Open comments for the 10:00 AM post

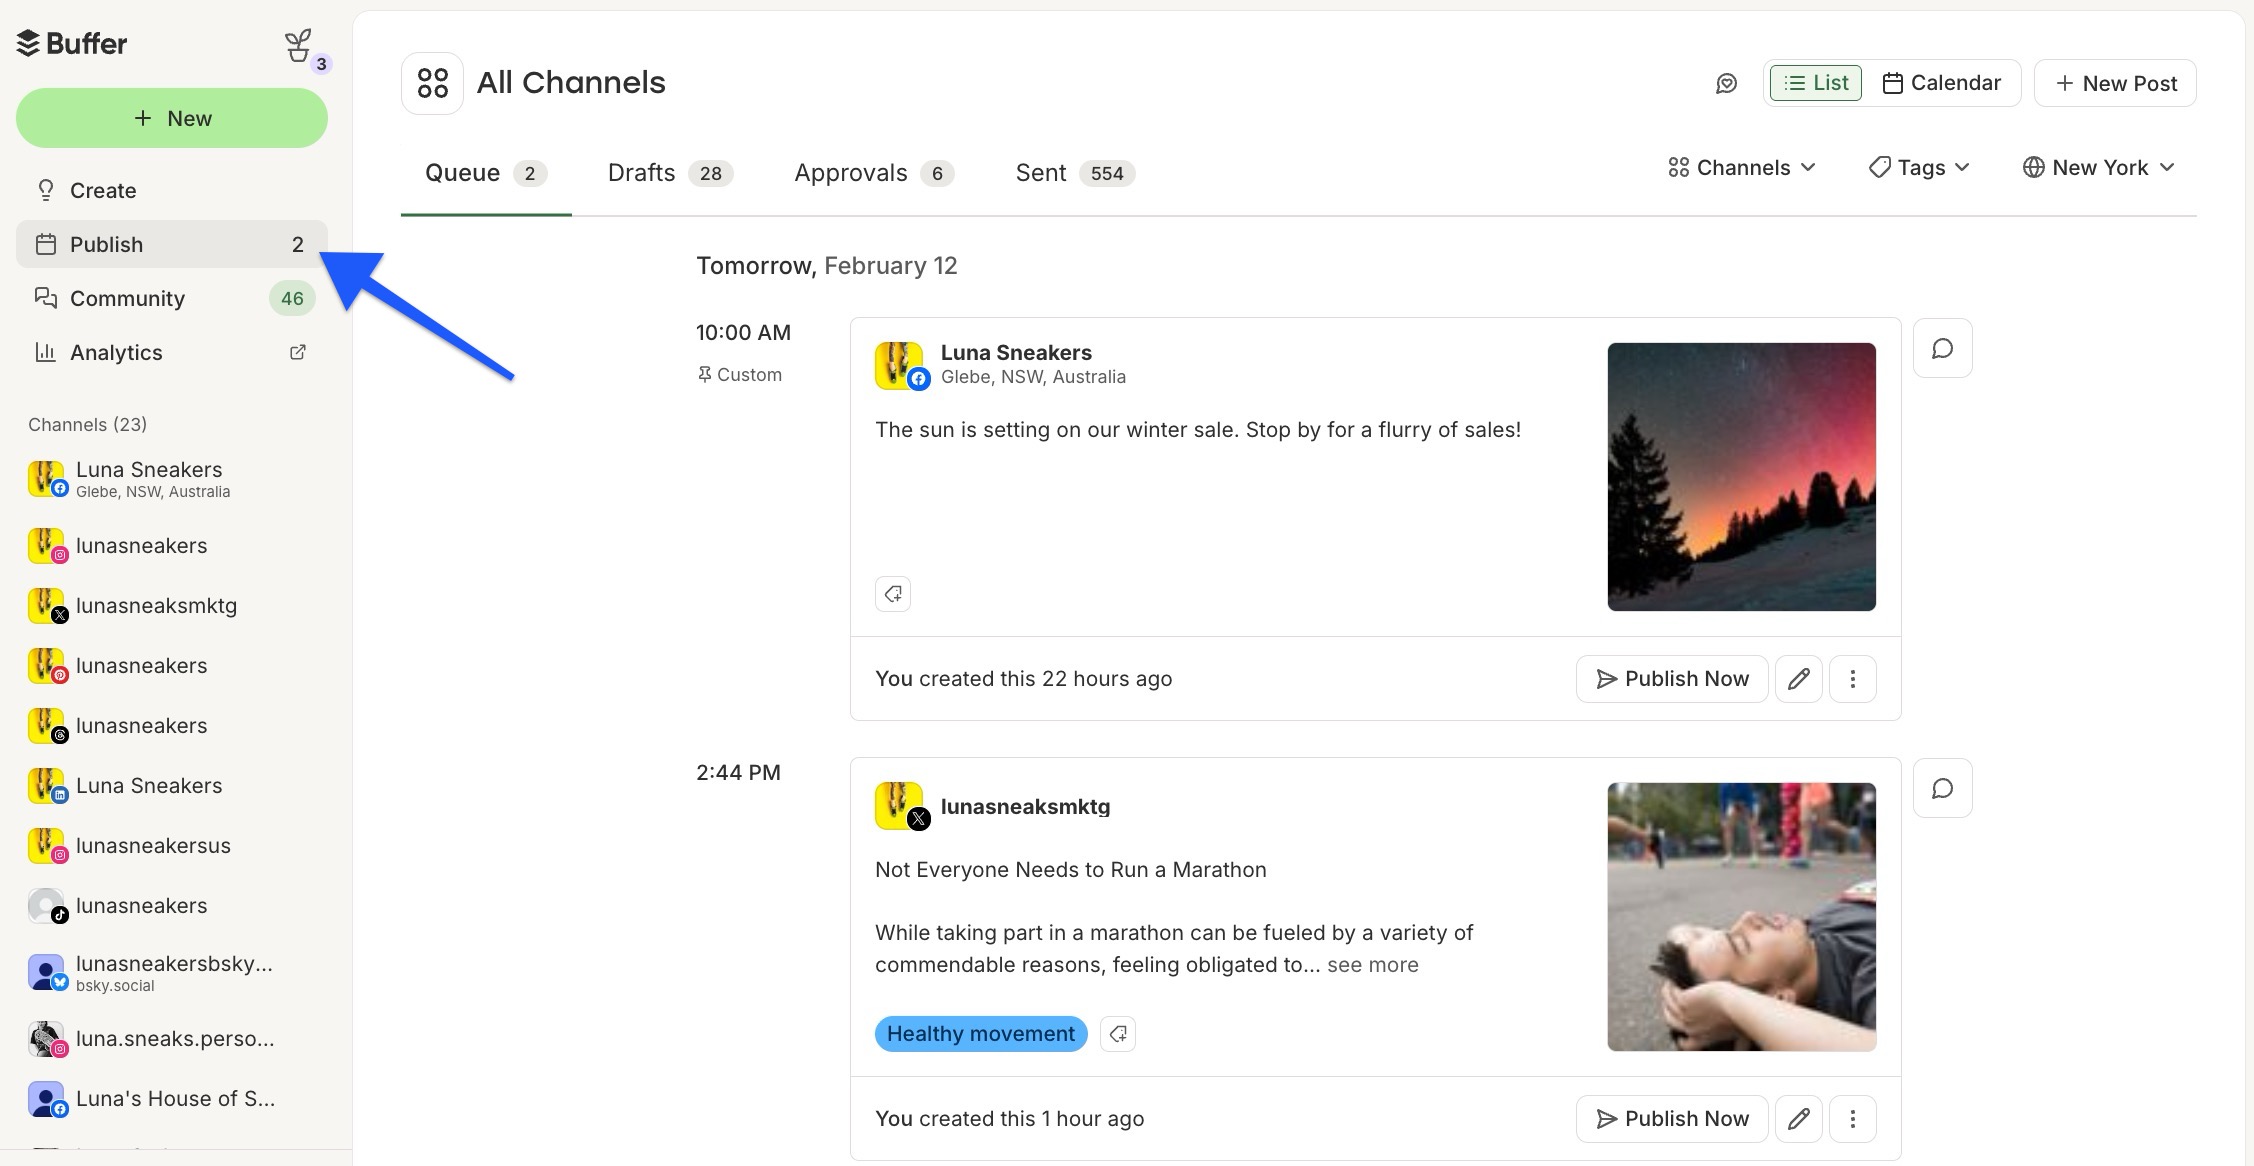1943,348
